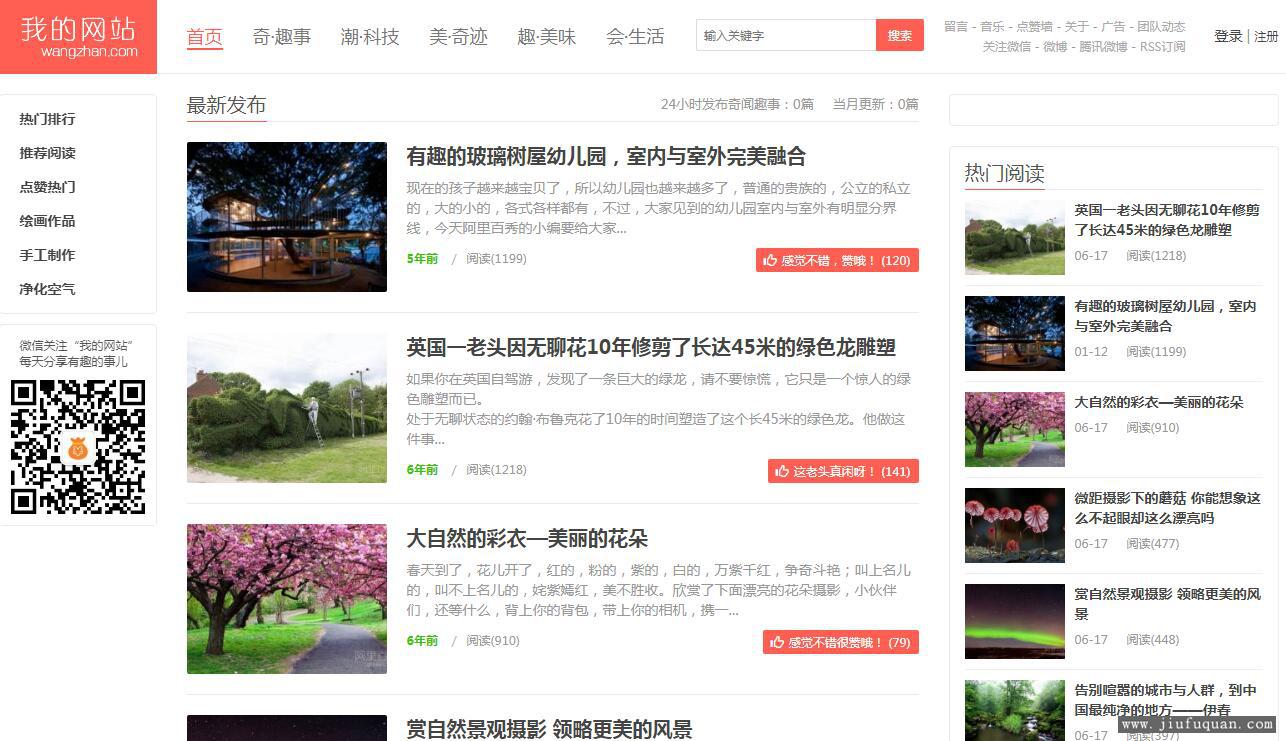Viewport: 1286px width, 741px height.
Task: Like the article with 感觉不错,赞哦 (120) button
Action: [837, 260]
